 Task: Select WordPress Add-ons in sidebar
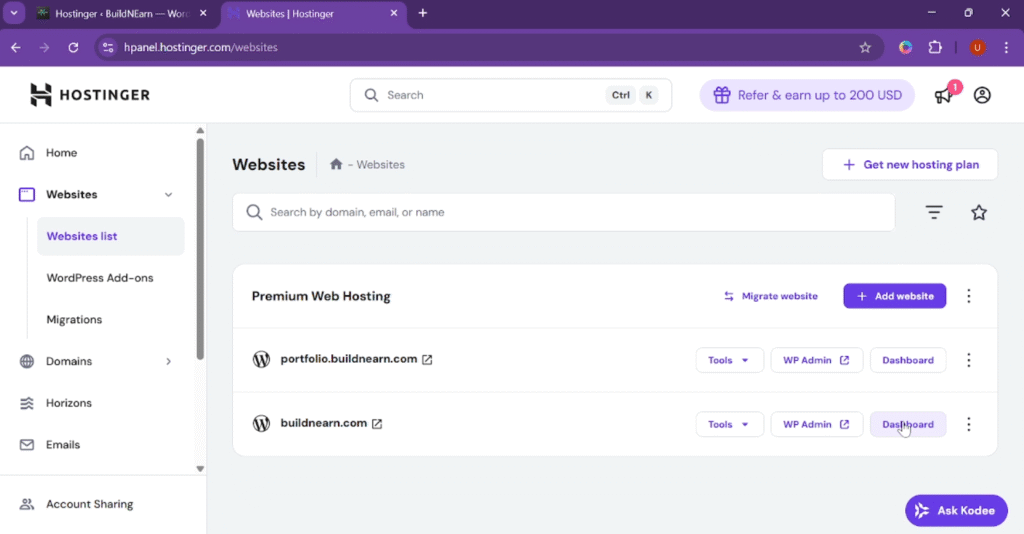[100, 278]
